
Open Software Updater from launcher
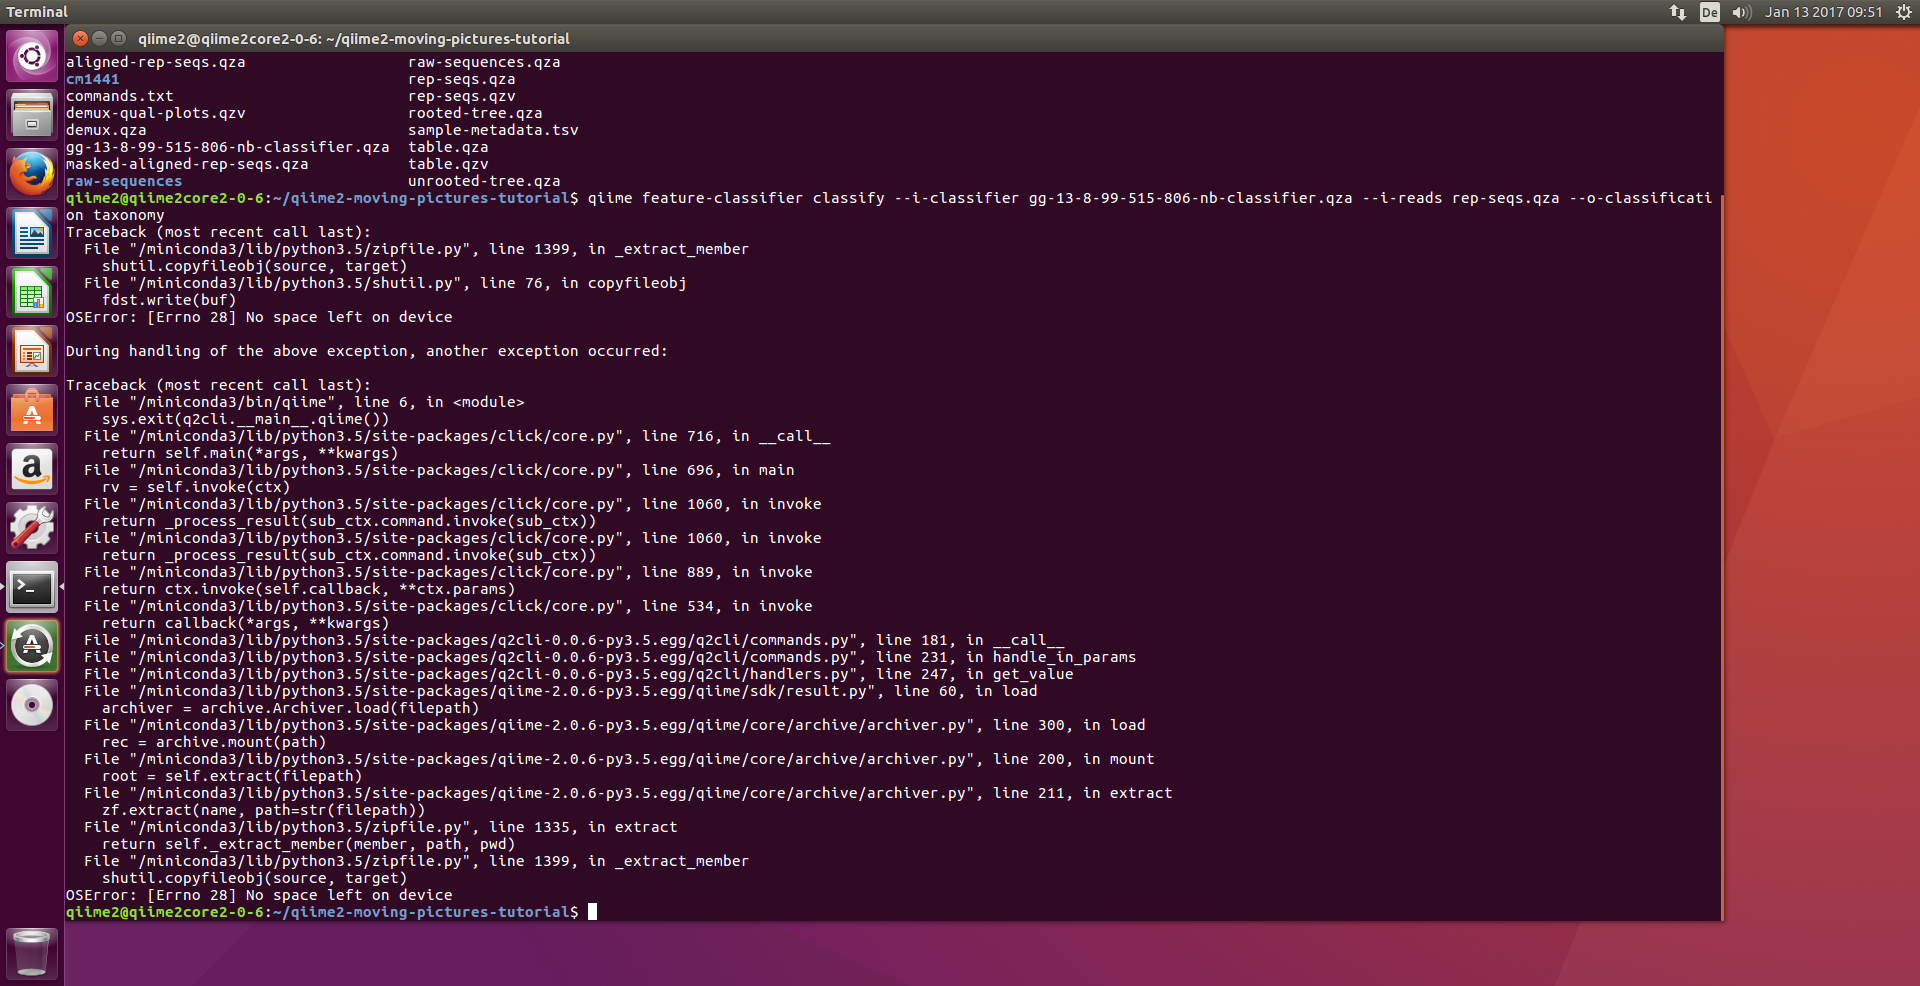(32, 647)
